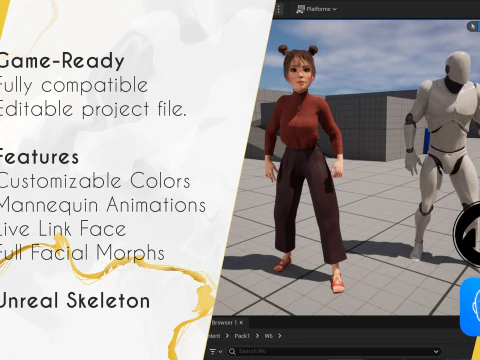This screenshot has height=360, width=480.
Task: Close the Content Browser 1 tab
Action: 241,322
